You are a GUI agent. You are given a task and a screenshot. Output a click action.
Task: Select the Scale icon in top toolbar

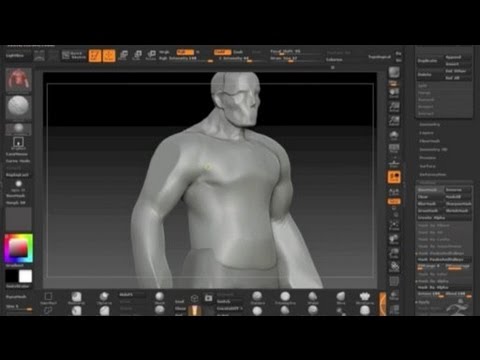point(137,55)
